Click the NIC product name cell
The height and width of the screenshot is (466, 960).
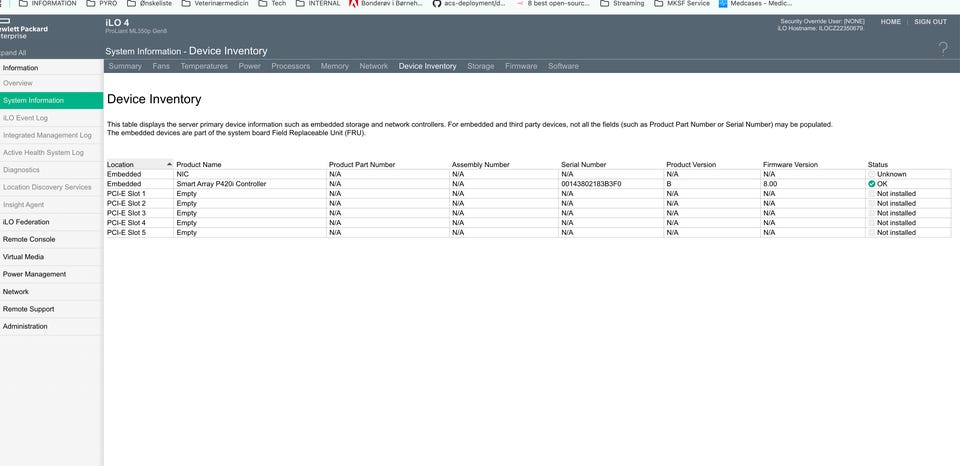182,174
